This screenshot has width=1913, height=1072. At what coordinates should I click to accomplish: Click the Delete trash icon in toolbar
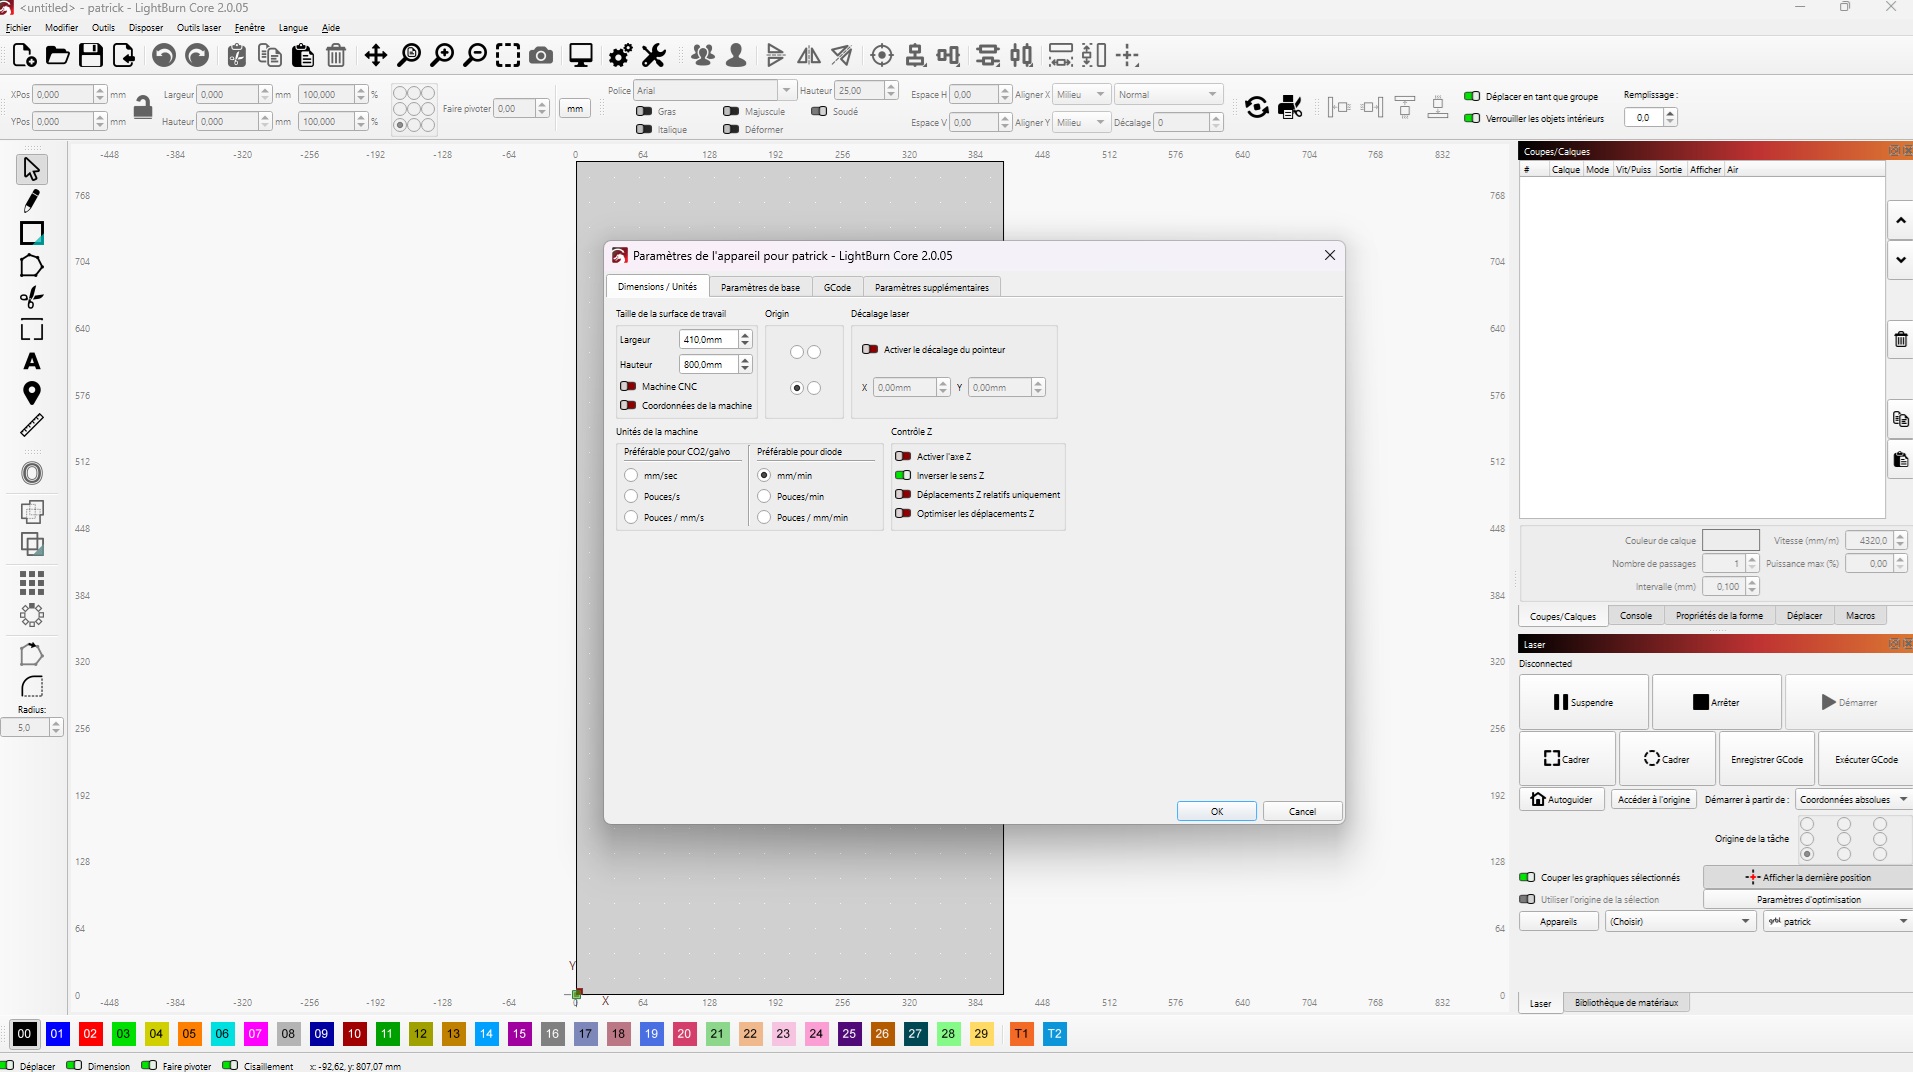(336, 56)
